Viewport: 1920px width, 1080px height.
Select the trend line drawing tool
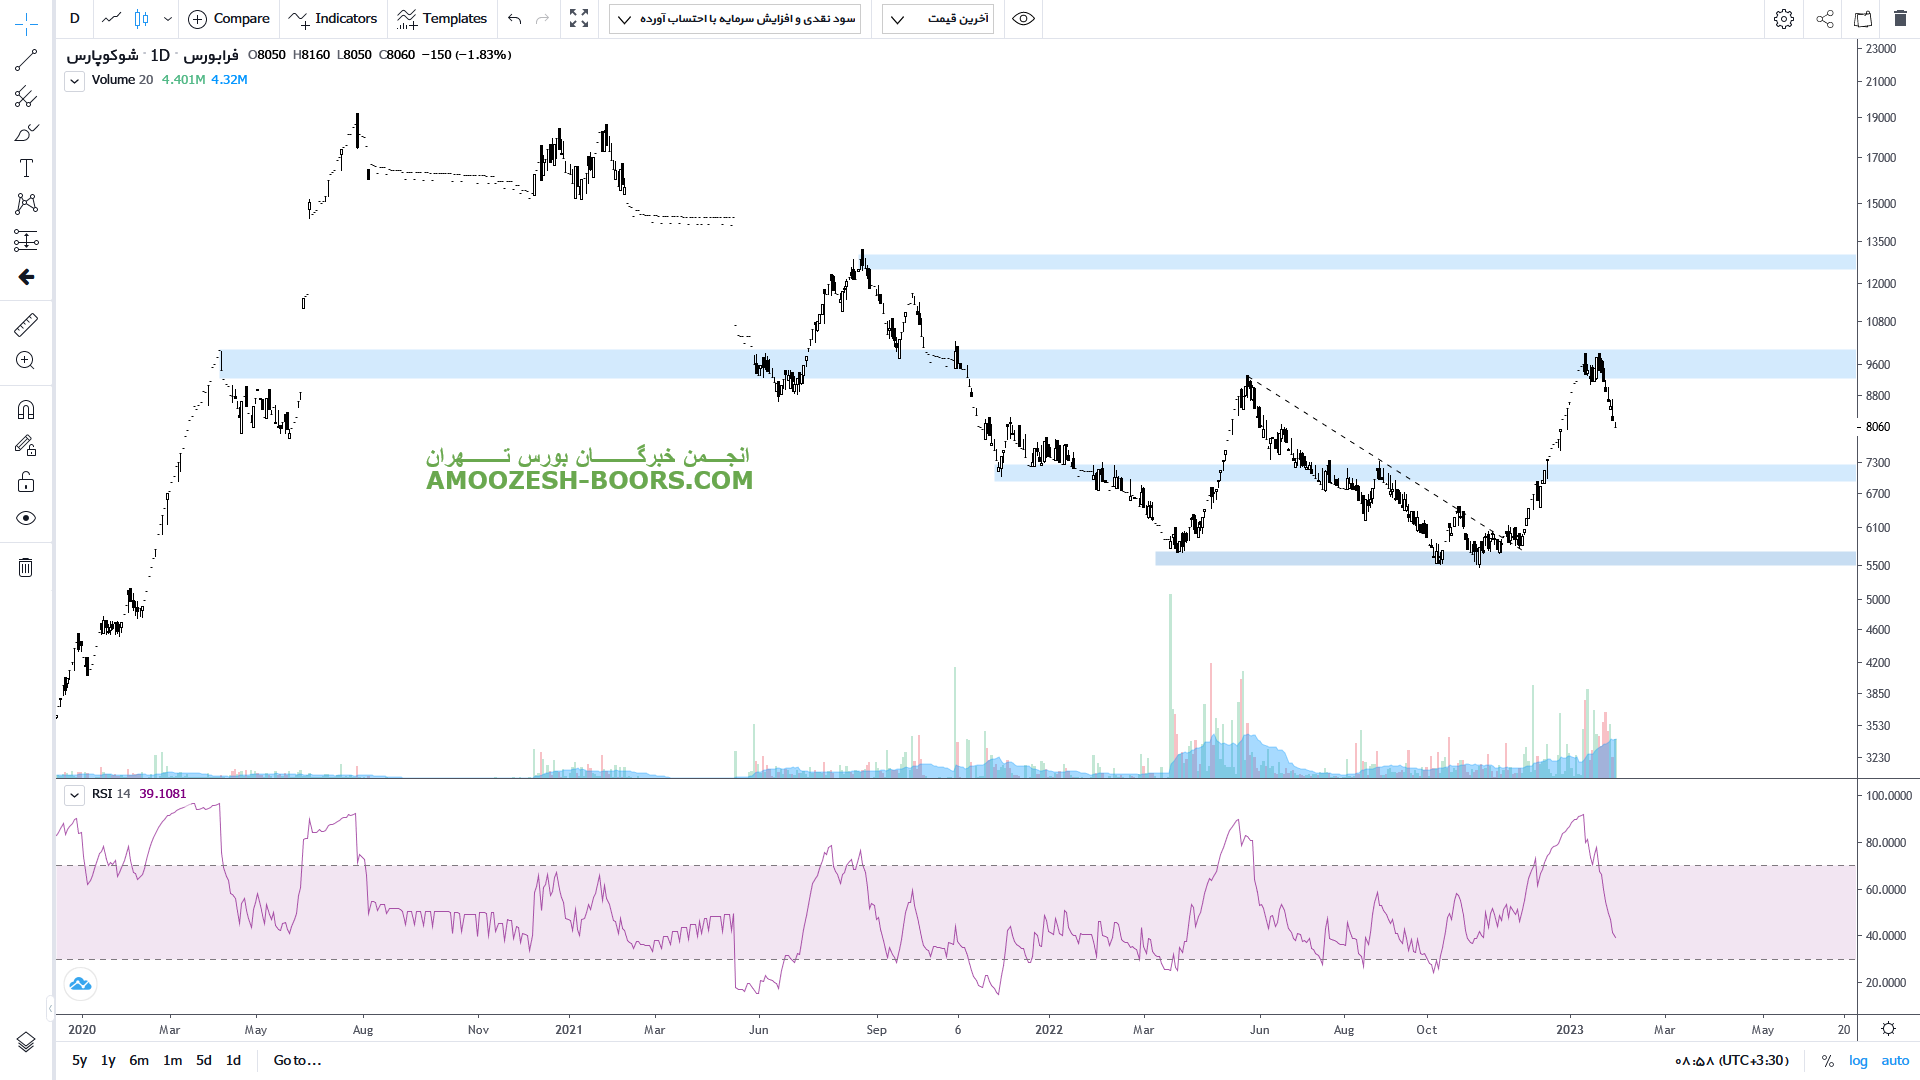(x=26, y=60)
